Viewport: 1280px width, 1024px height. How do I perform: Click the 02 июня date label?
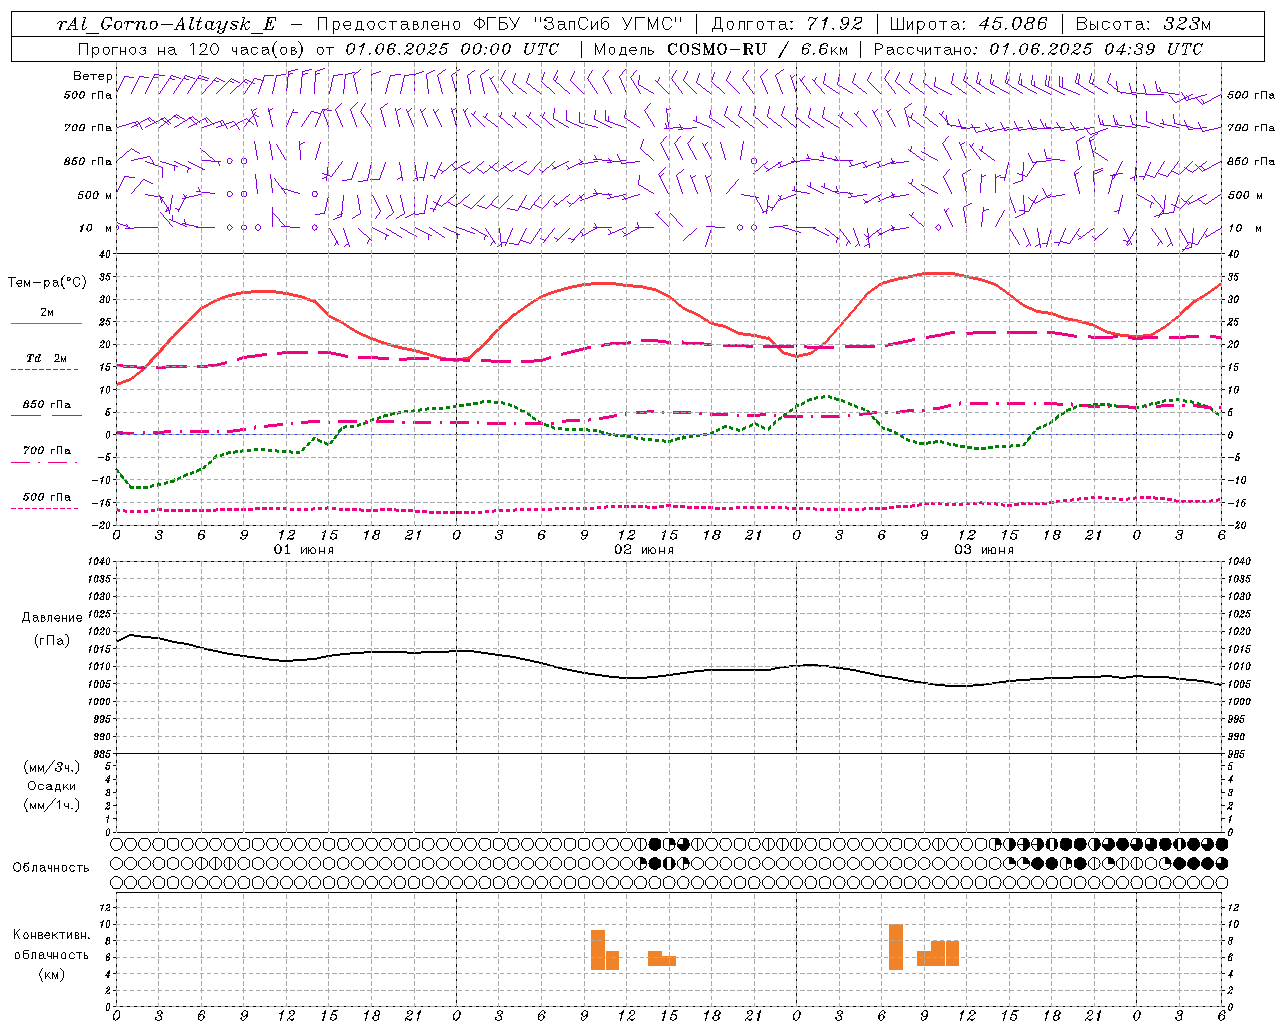click(x=644, y=550)
